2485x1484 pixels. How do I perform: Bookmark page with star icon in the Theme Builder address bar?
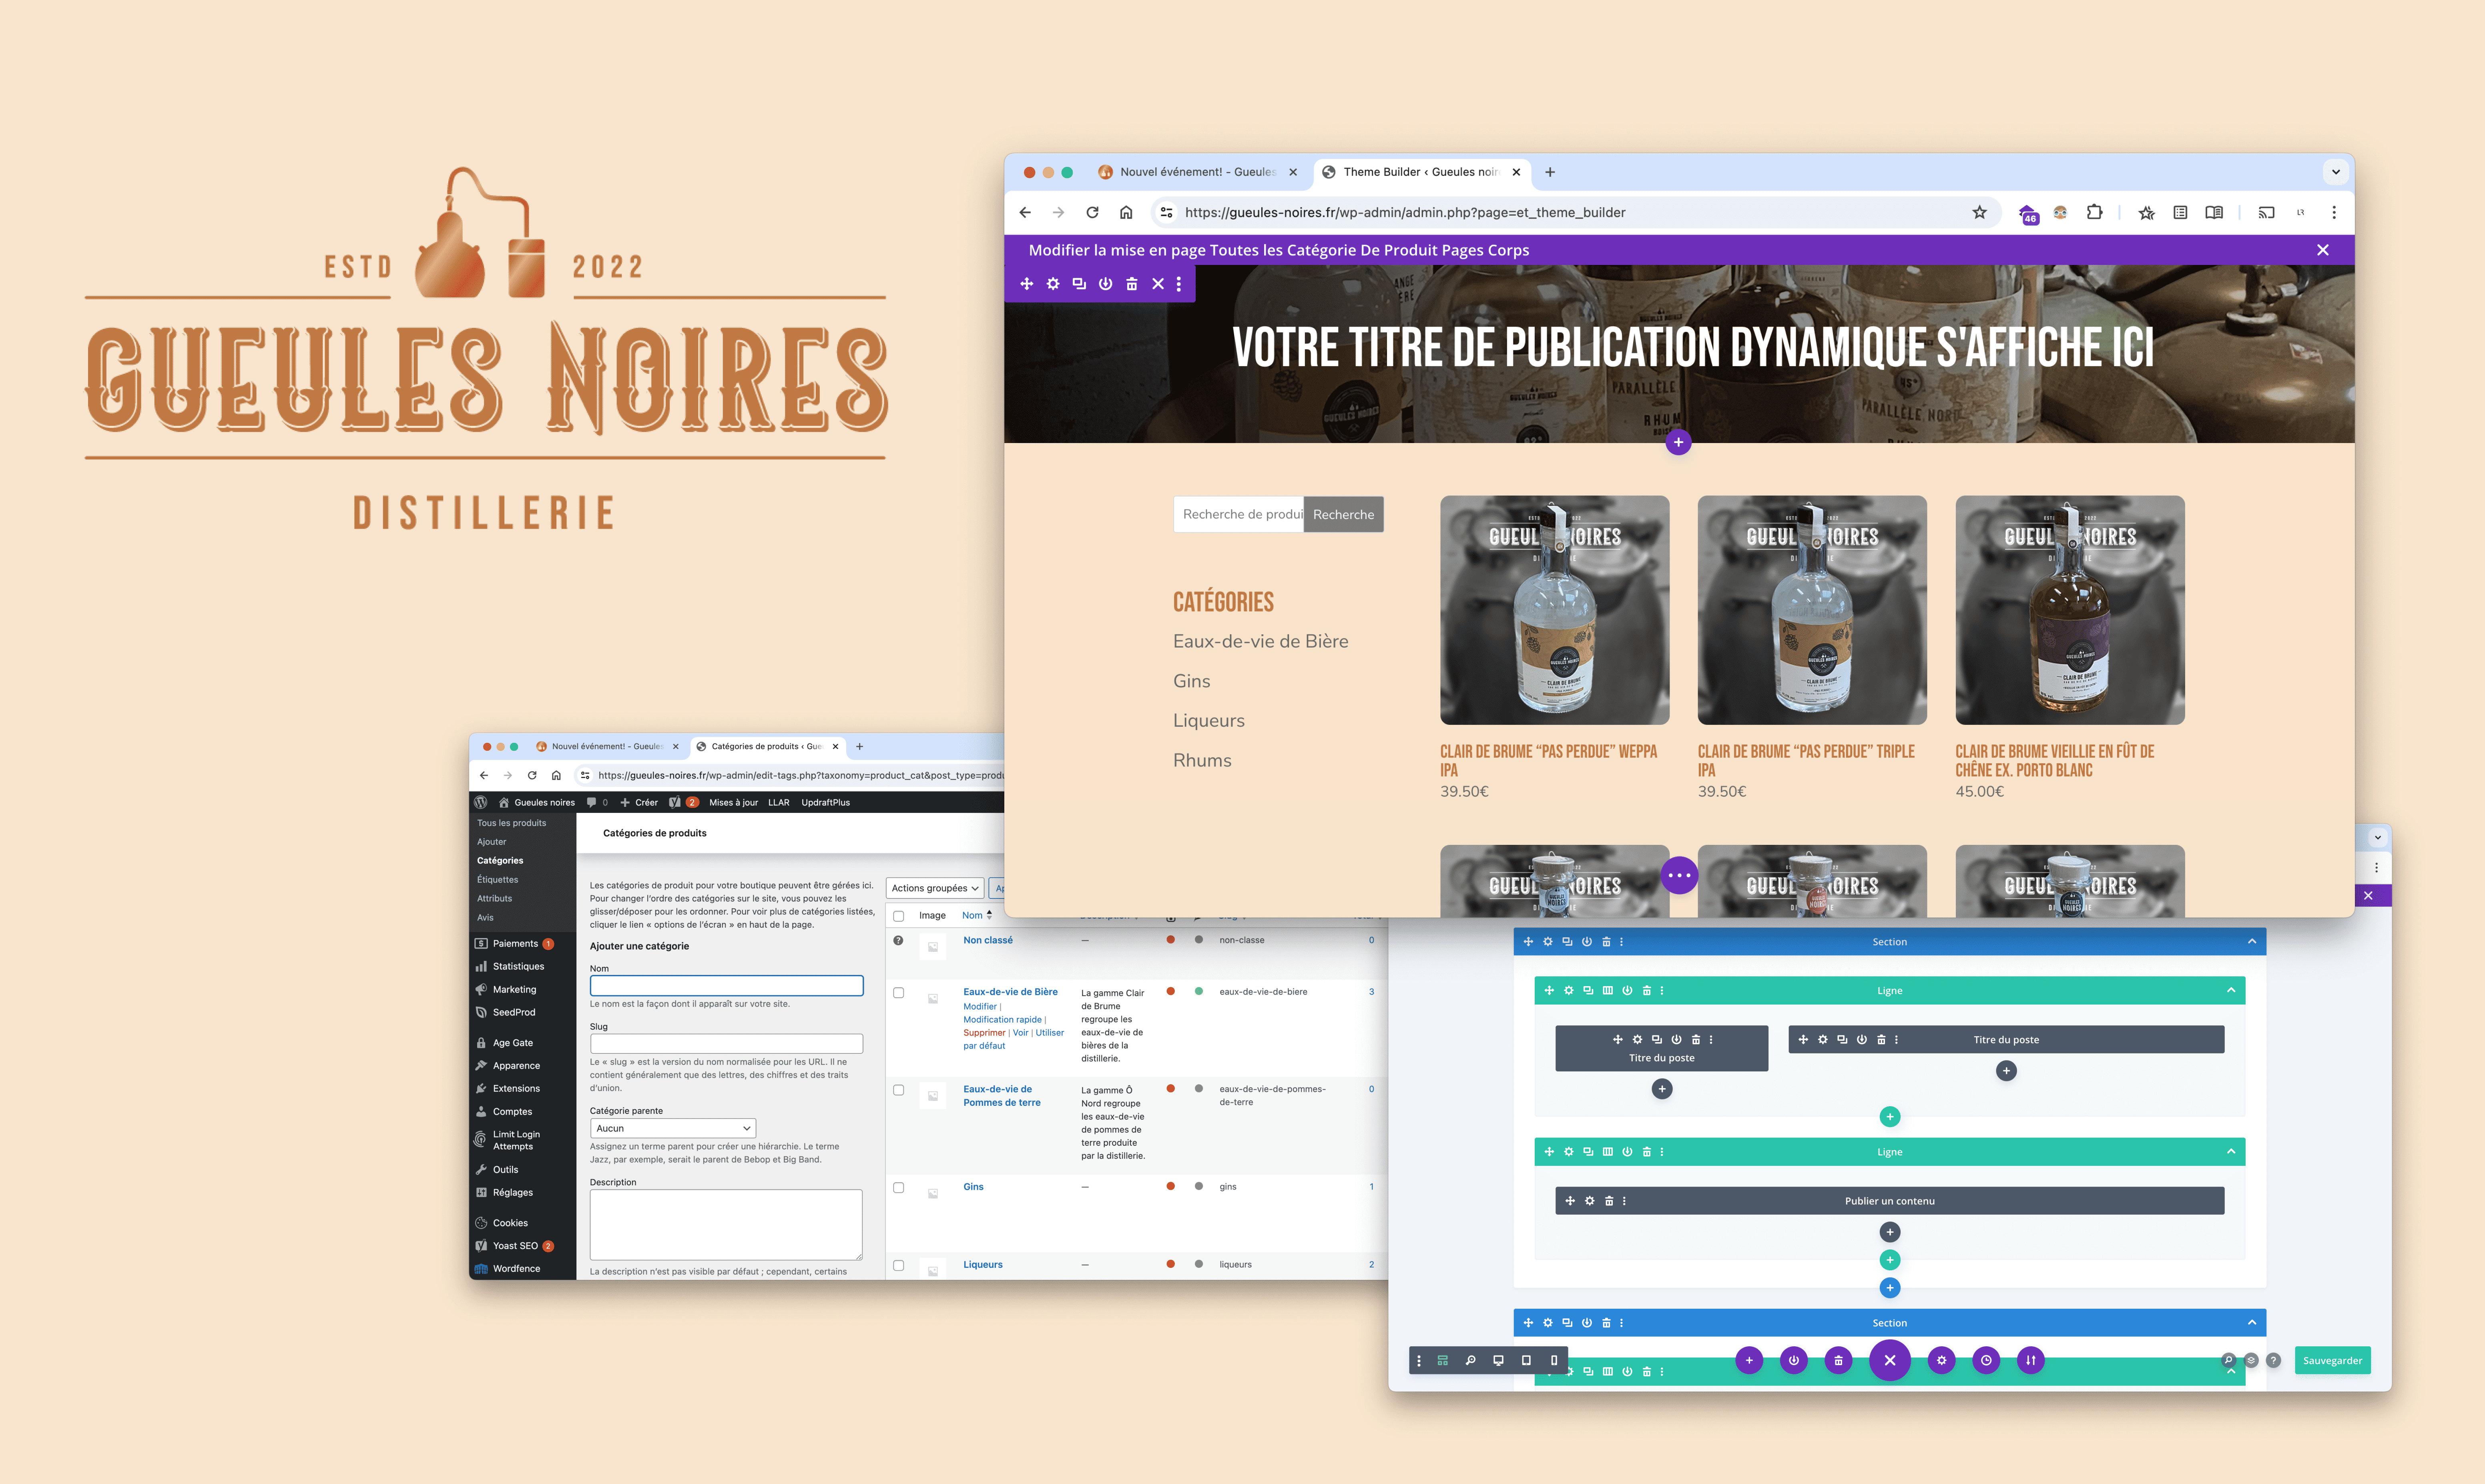[x=1979, y=212]
